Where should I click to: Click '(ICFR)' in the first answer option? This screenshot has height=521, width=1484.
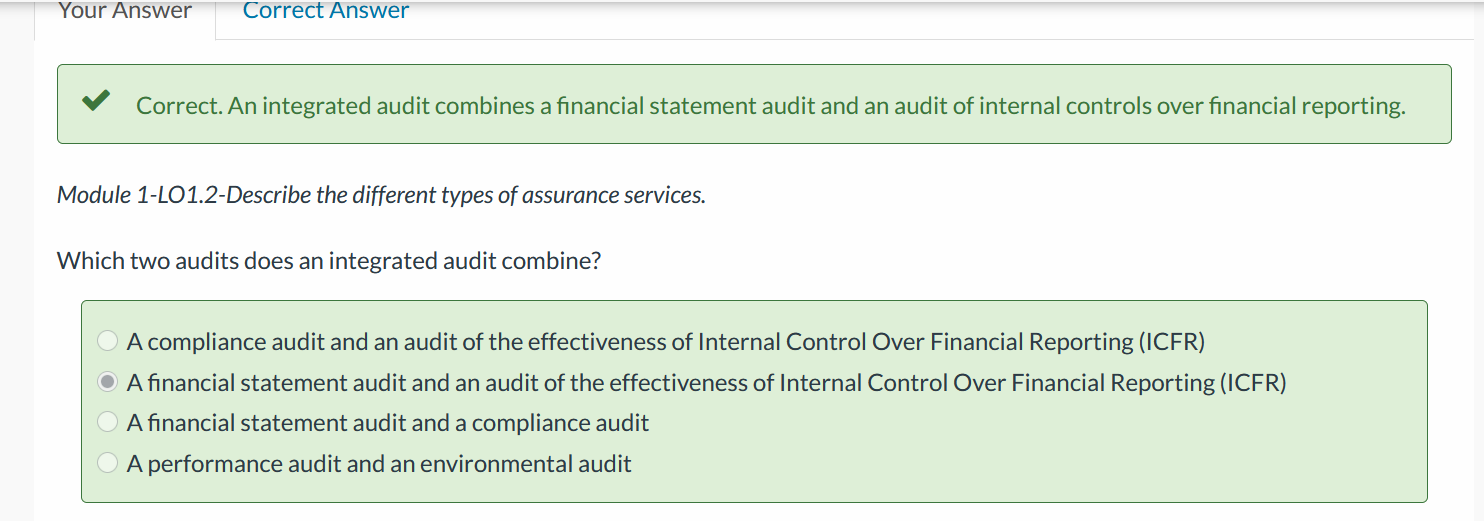point(1172,342)
